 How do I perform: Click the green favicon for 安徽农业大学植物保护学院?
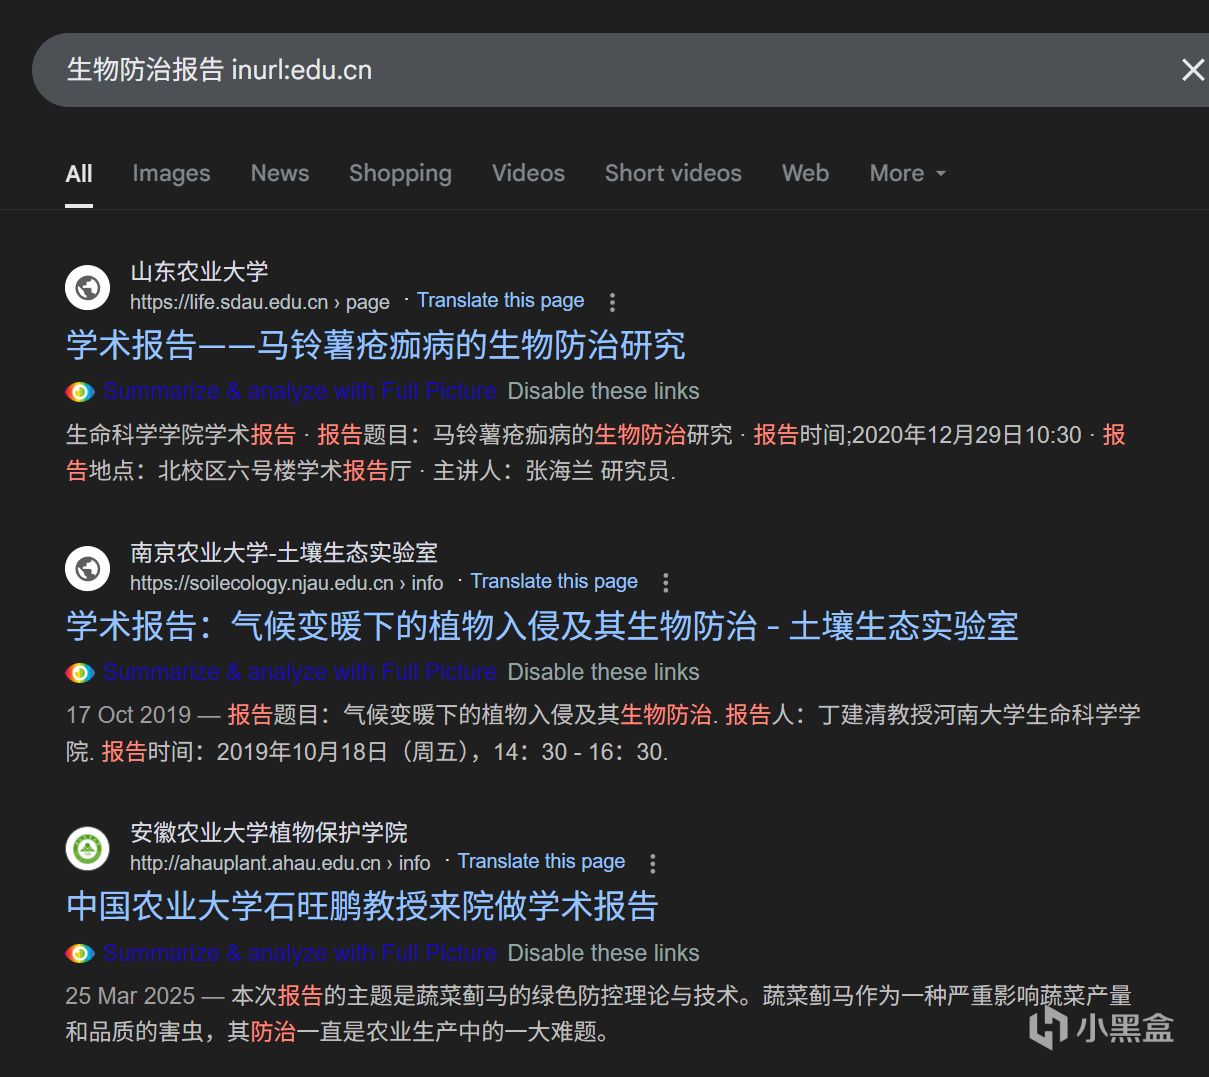pos(88,849)
